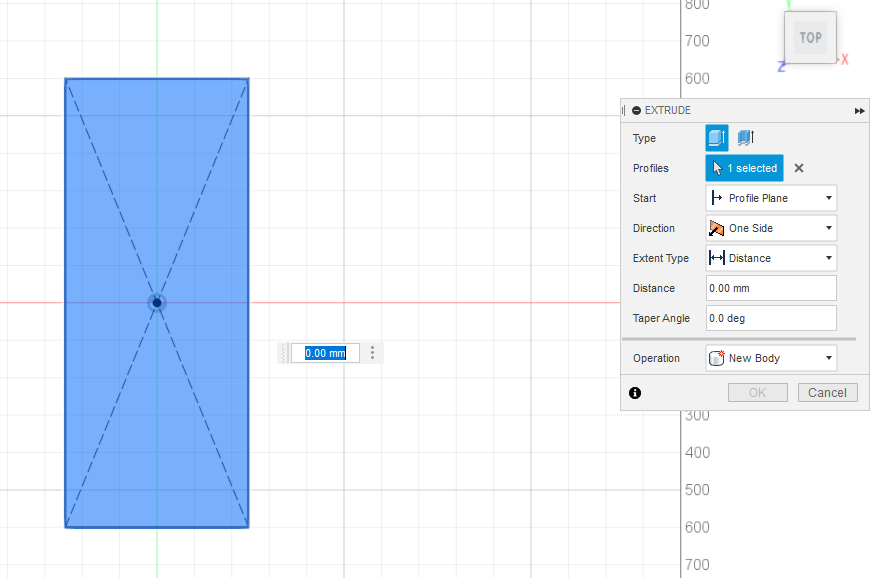Image resolution: width=874 pixels, height=578 pixels.
Task: Click the X axis label on the ViewCube
Action: pyautogui.click(x=845, y=59)
